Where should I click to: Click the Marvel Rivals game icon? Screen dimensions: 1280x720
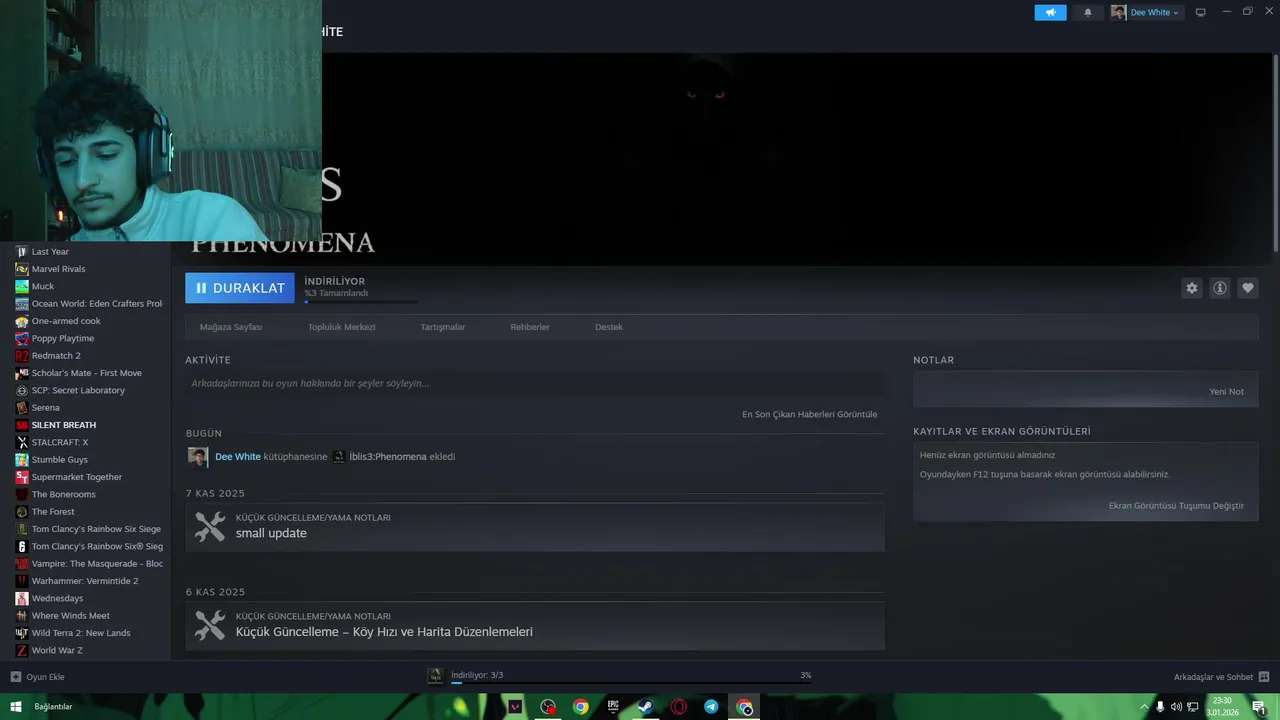(22, 269)
